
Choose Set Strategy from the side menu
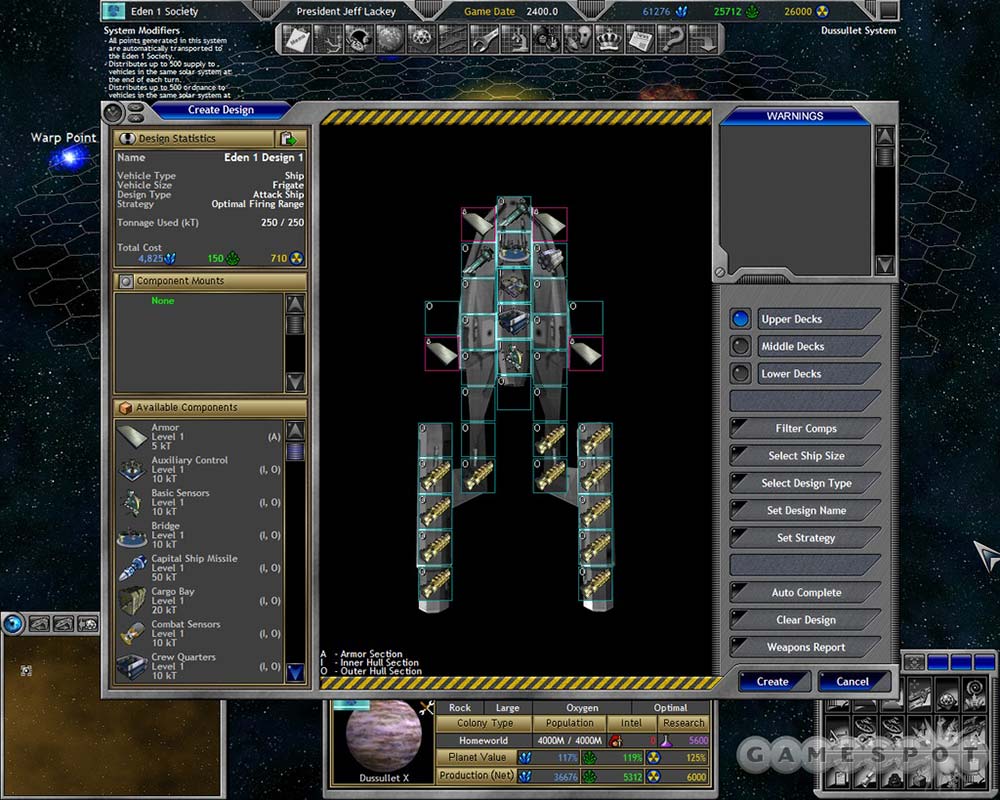[805, 538]
